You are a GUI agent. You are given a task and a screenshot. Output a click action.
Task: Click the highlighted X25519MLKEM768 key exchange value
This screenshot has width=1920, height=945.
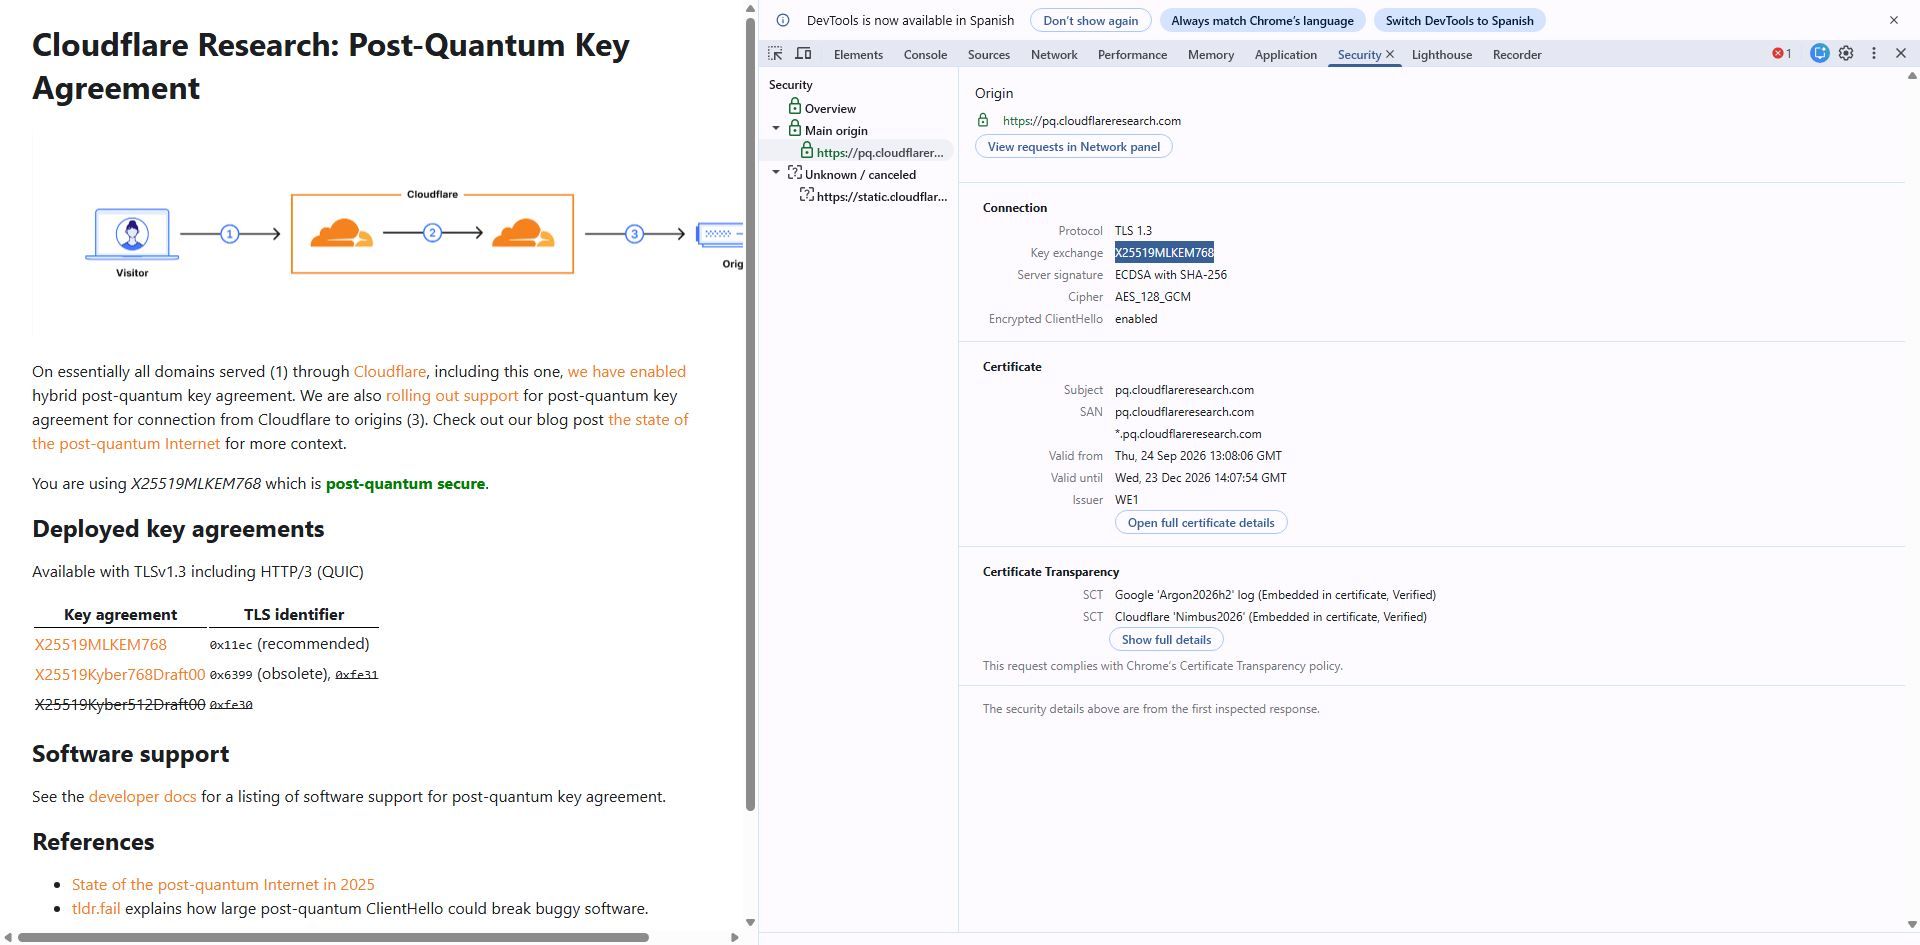click(1164, 252)
